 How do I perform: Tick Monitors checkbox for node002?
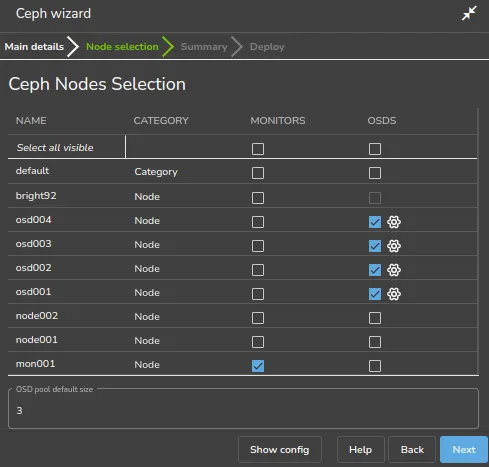[x=258, y=318]
